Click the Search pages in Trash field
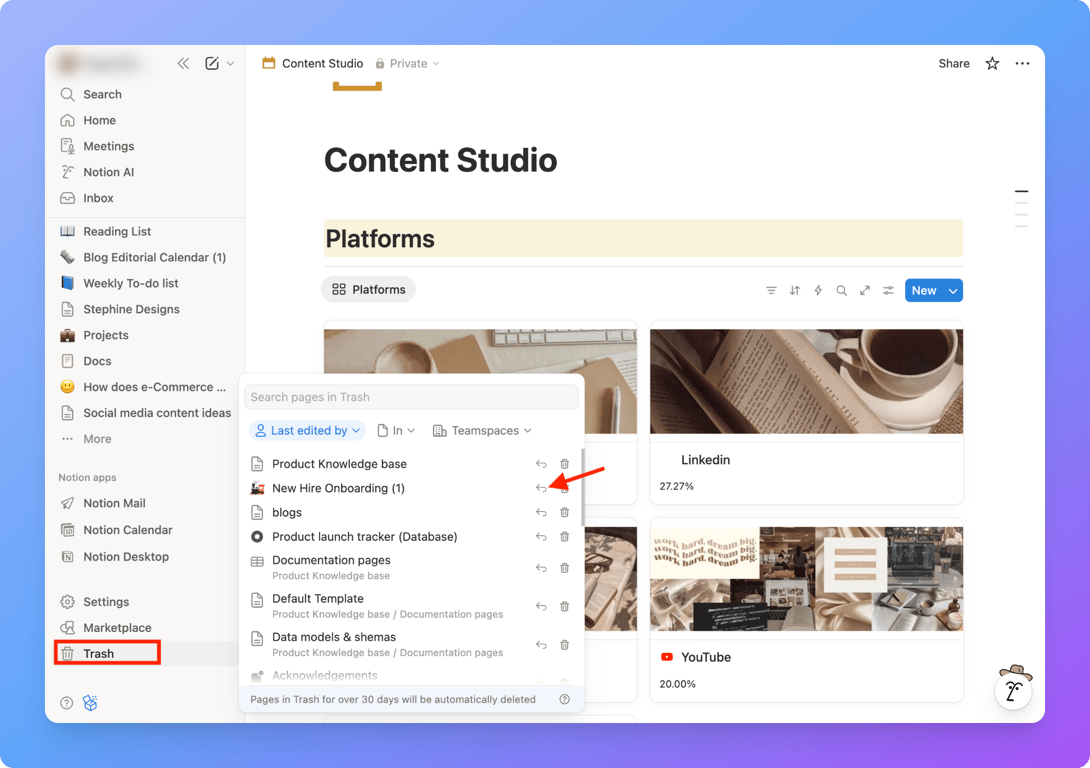Screen dimensions: 1090x768 point(412,397)
